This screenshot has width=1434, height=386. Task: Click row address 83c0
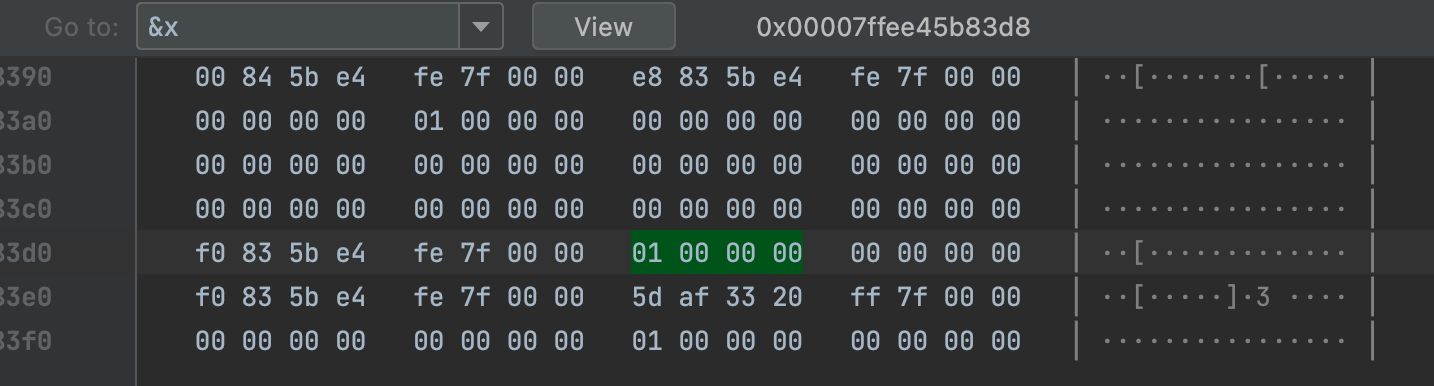click(26, 209)
